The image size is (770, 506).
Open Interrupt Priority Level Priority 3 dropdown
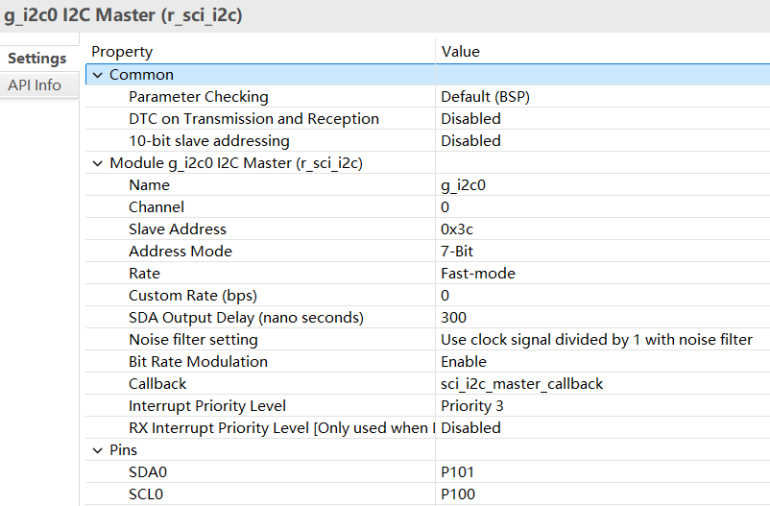472,406
